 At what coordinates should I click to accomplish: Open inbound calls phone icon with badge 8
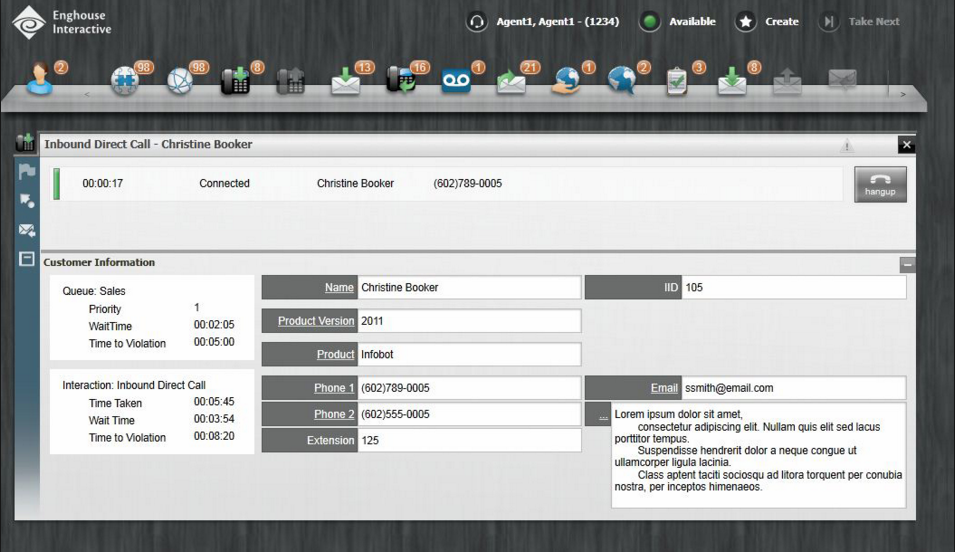pos(236,80)
